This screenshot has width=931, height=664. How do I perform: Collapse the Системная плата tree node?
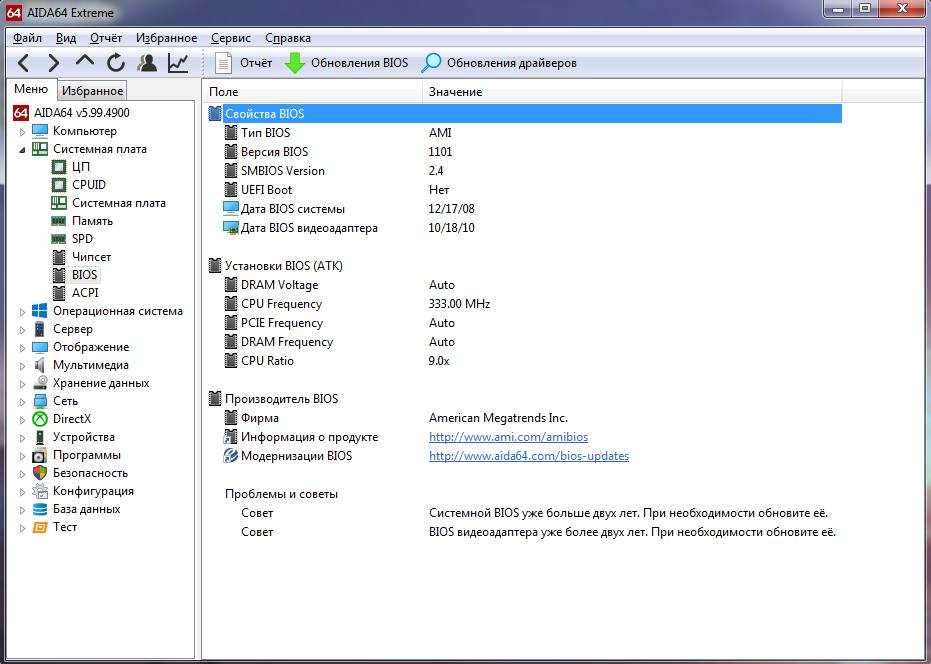coord(23,149)
